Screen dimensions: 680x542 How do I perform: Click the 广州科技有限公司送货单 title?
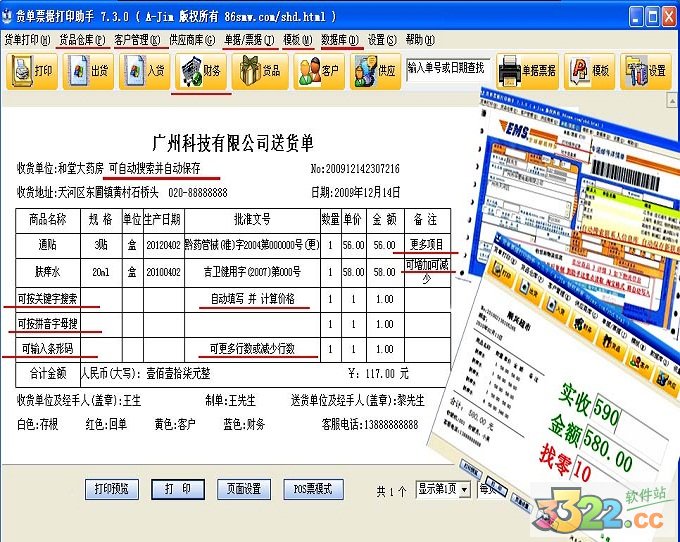(233, 143)
